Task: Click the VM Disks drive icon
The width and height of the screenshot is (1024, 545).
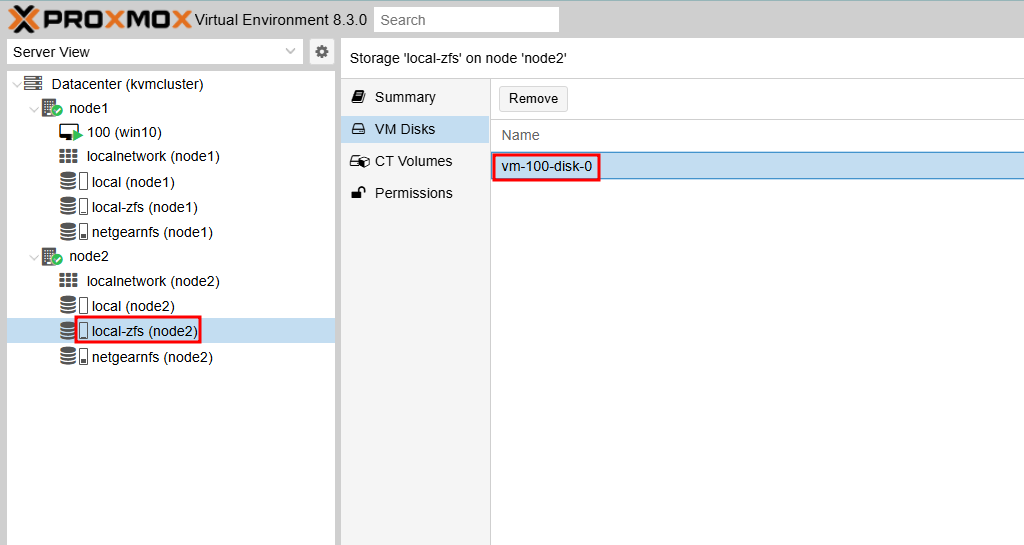Action: click(x=359, y=129)
